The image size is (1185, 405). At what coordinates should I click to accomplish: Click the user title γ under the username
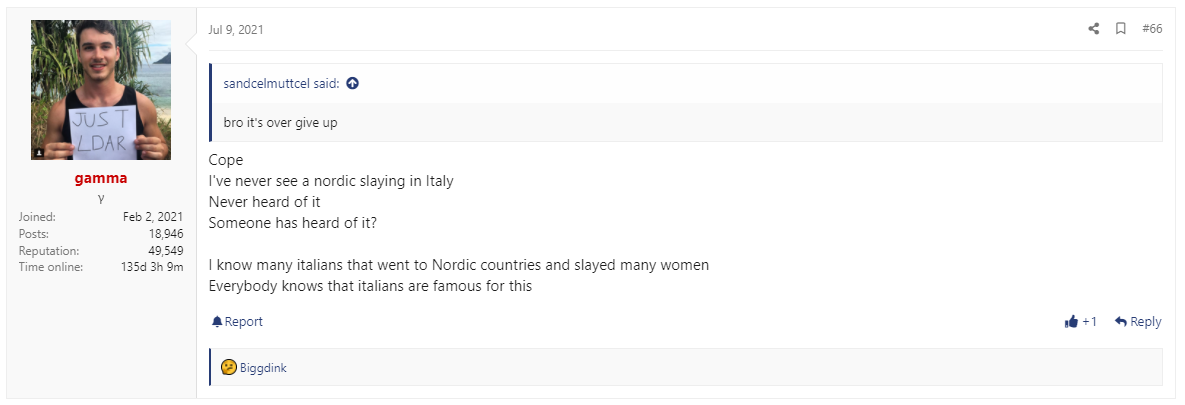101,198
